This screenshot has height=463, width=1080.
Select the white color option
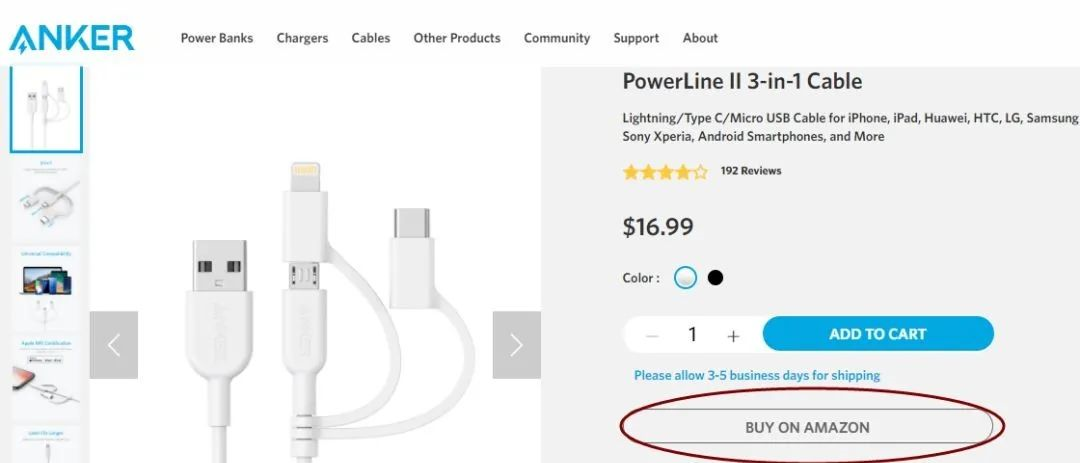[685, 278]
